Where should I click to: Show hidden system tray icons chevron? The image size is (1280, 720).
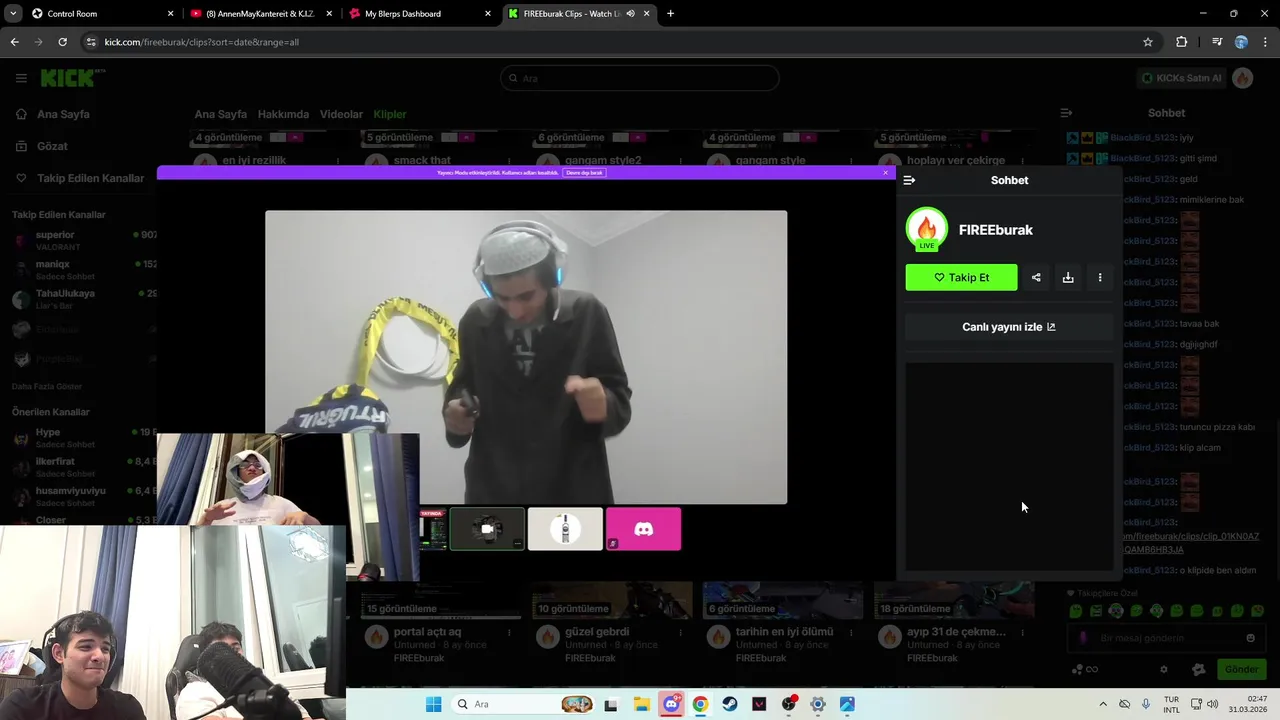1103,704
